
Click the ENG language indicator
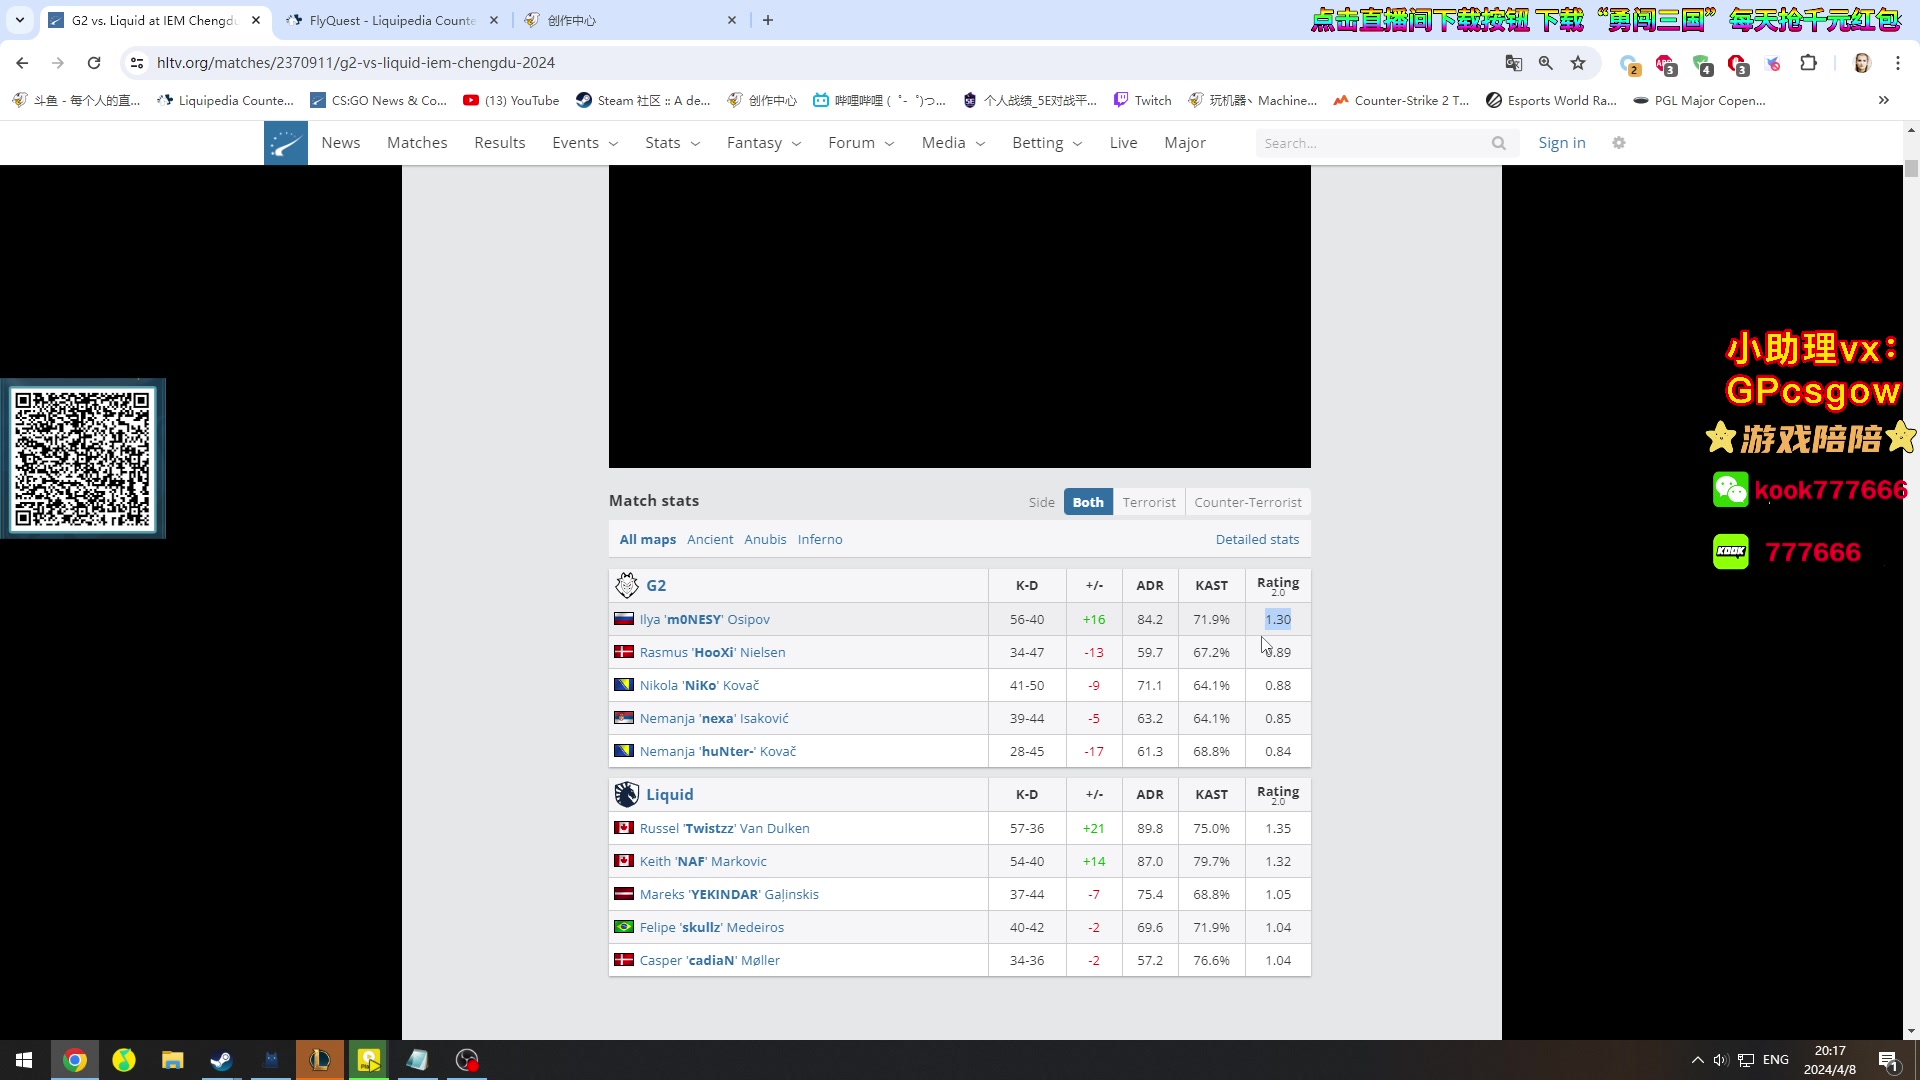pyautogui.click(x=1776, y=1060)
